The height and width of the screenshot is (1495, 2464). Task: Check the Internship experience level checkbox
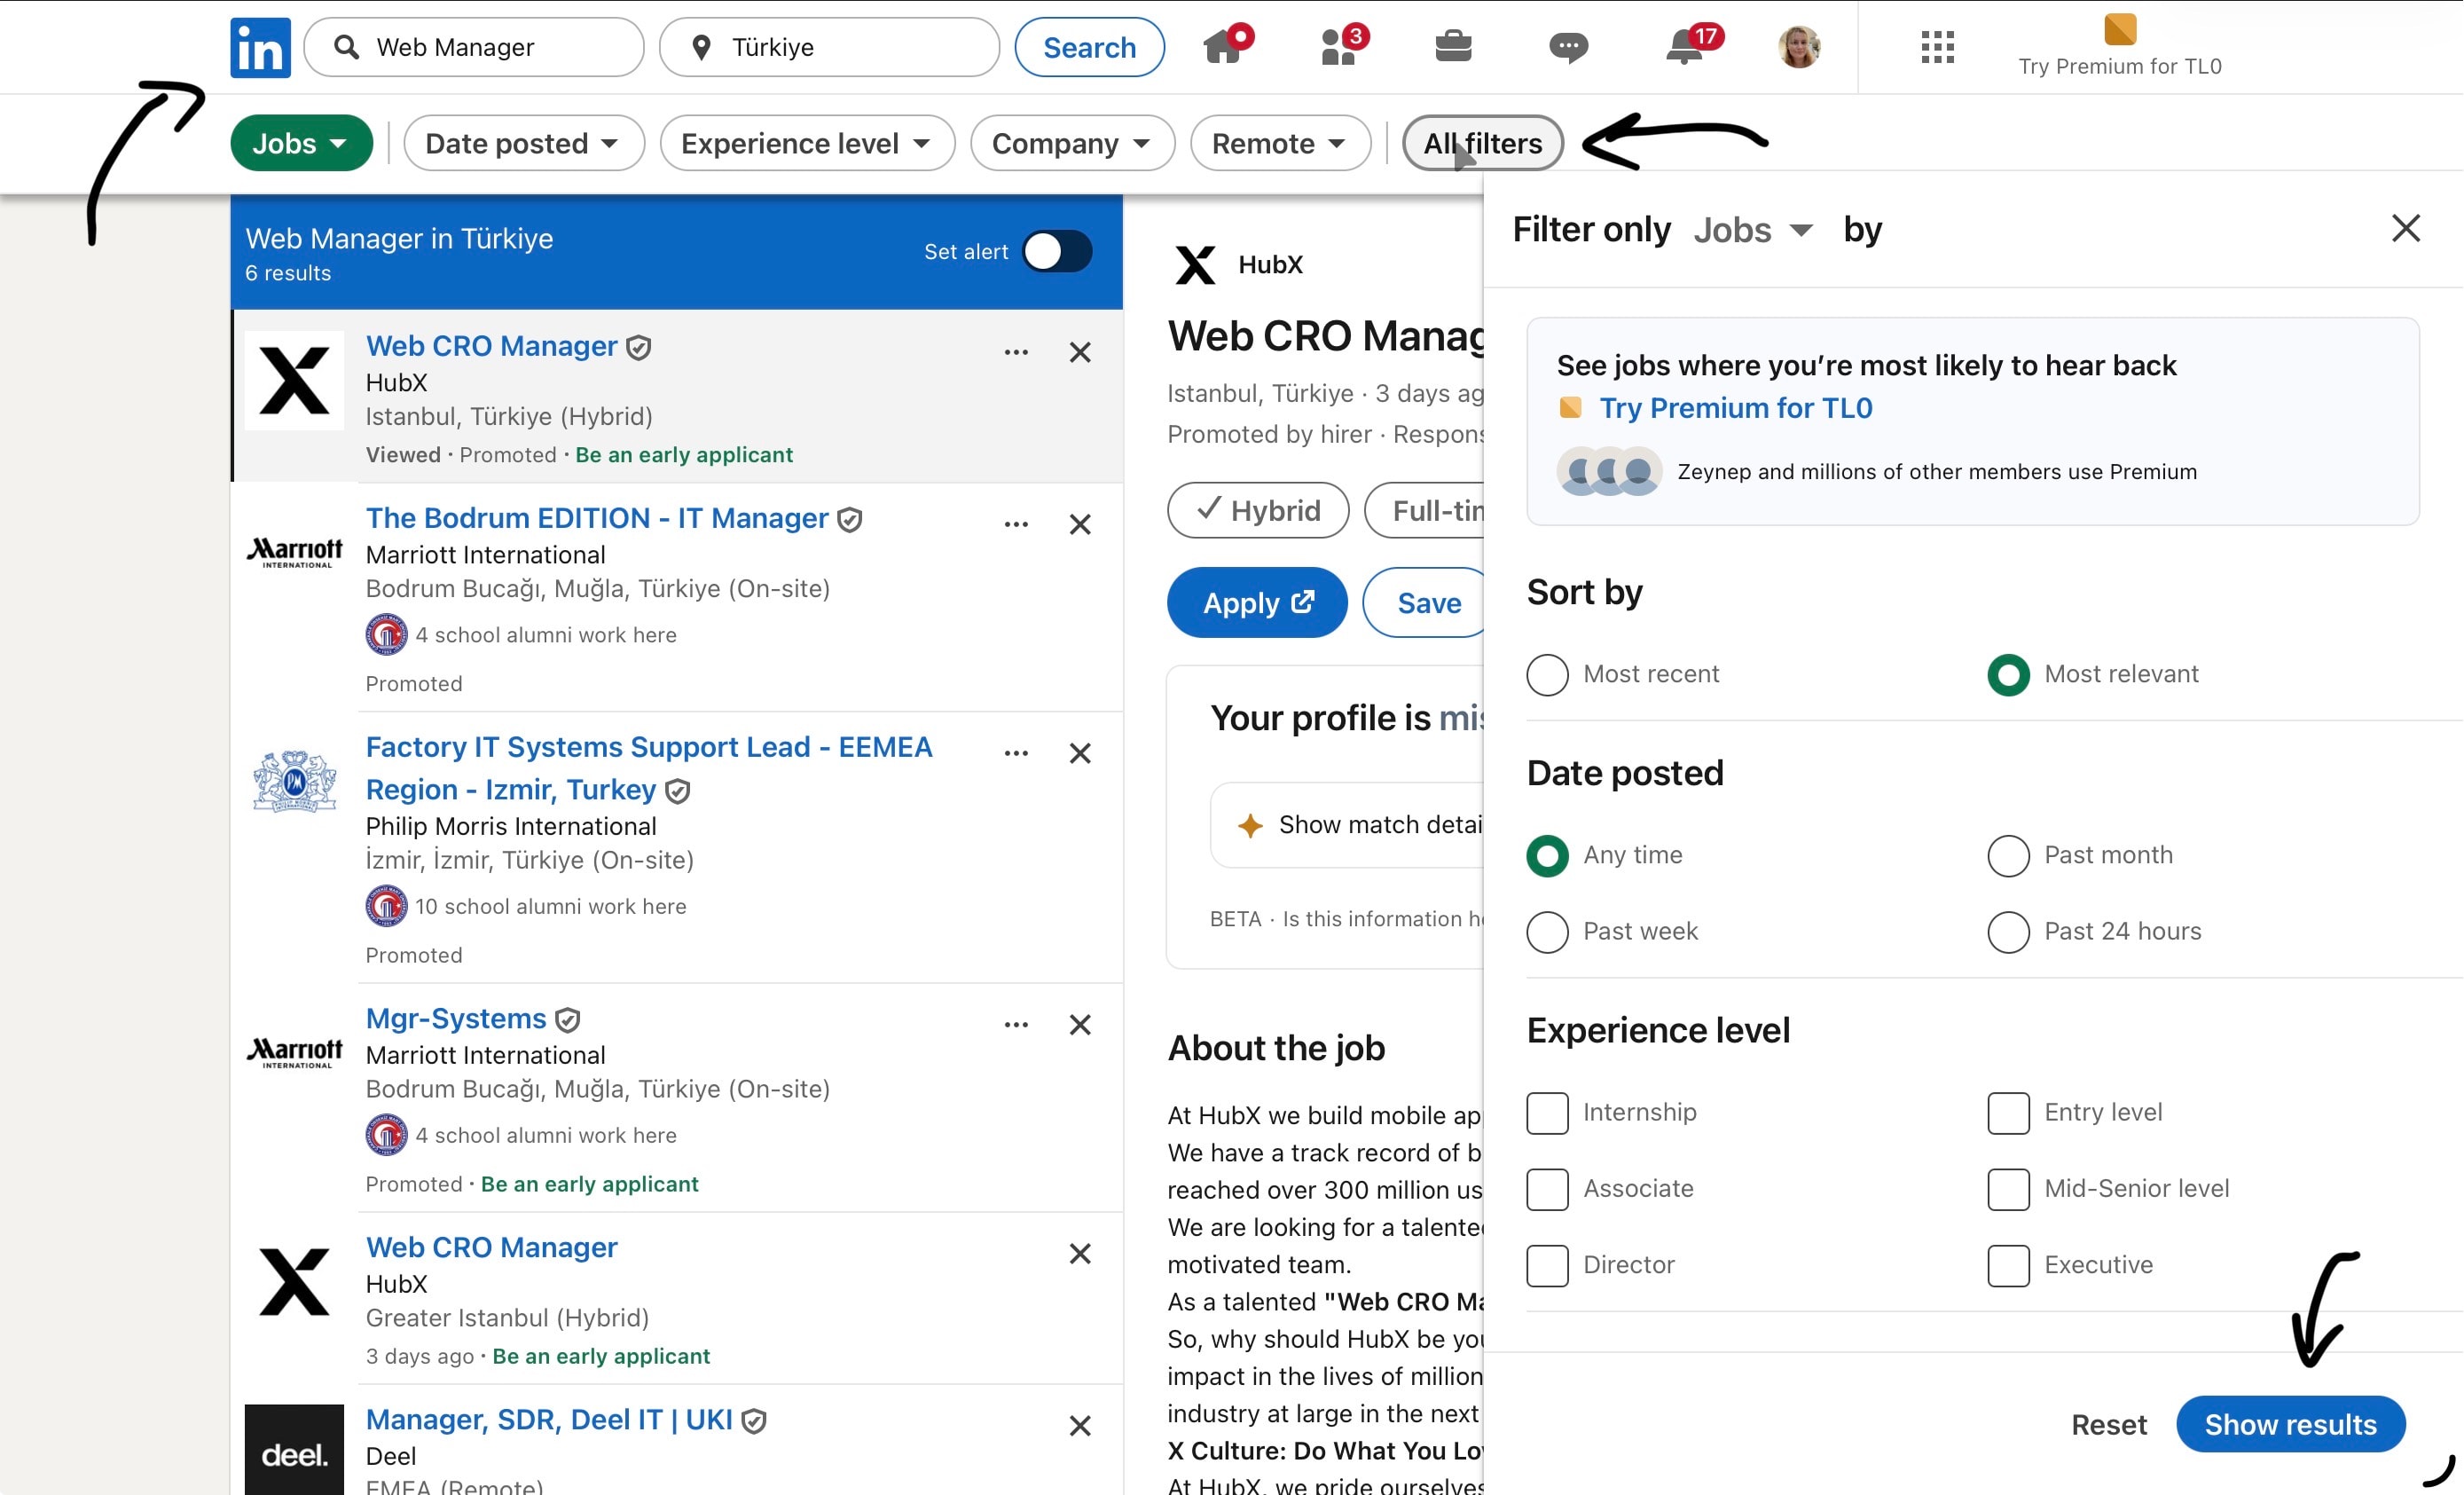[1547, 1113]
